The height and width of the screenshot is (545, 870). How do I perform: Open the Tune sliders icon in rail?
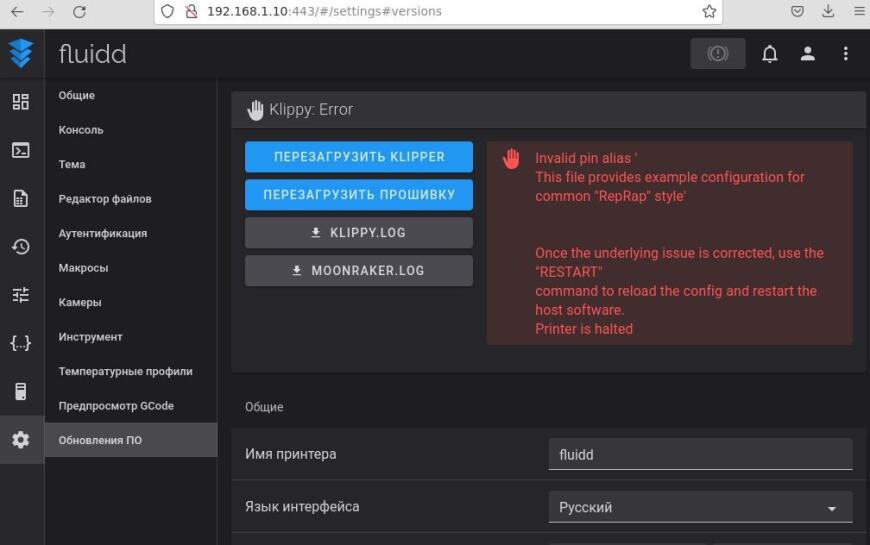[x=21, y=295]
